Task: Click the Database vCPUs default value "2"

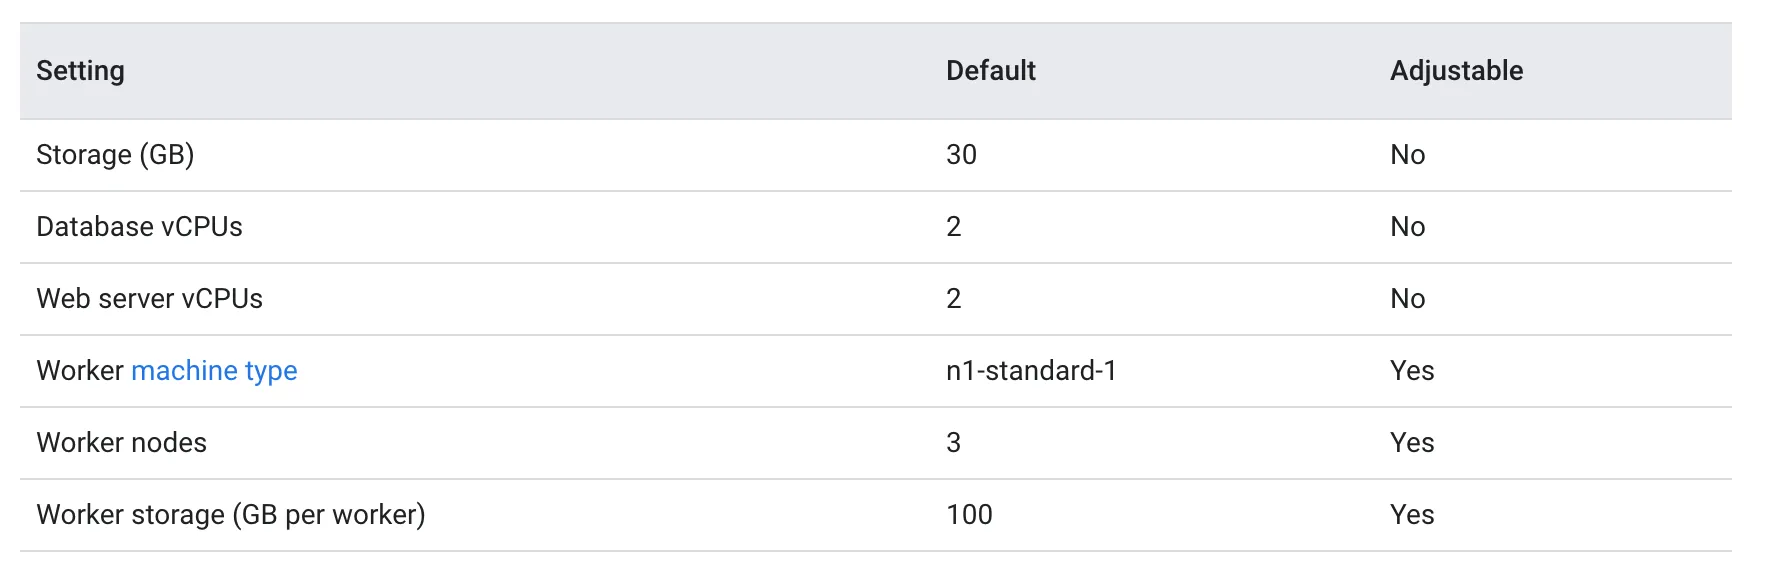Action: (x=954, y=227)
